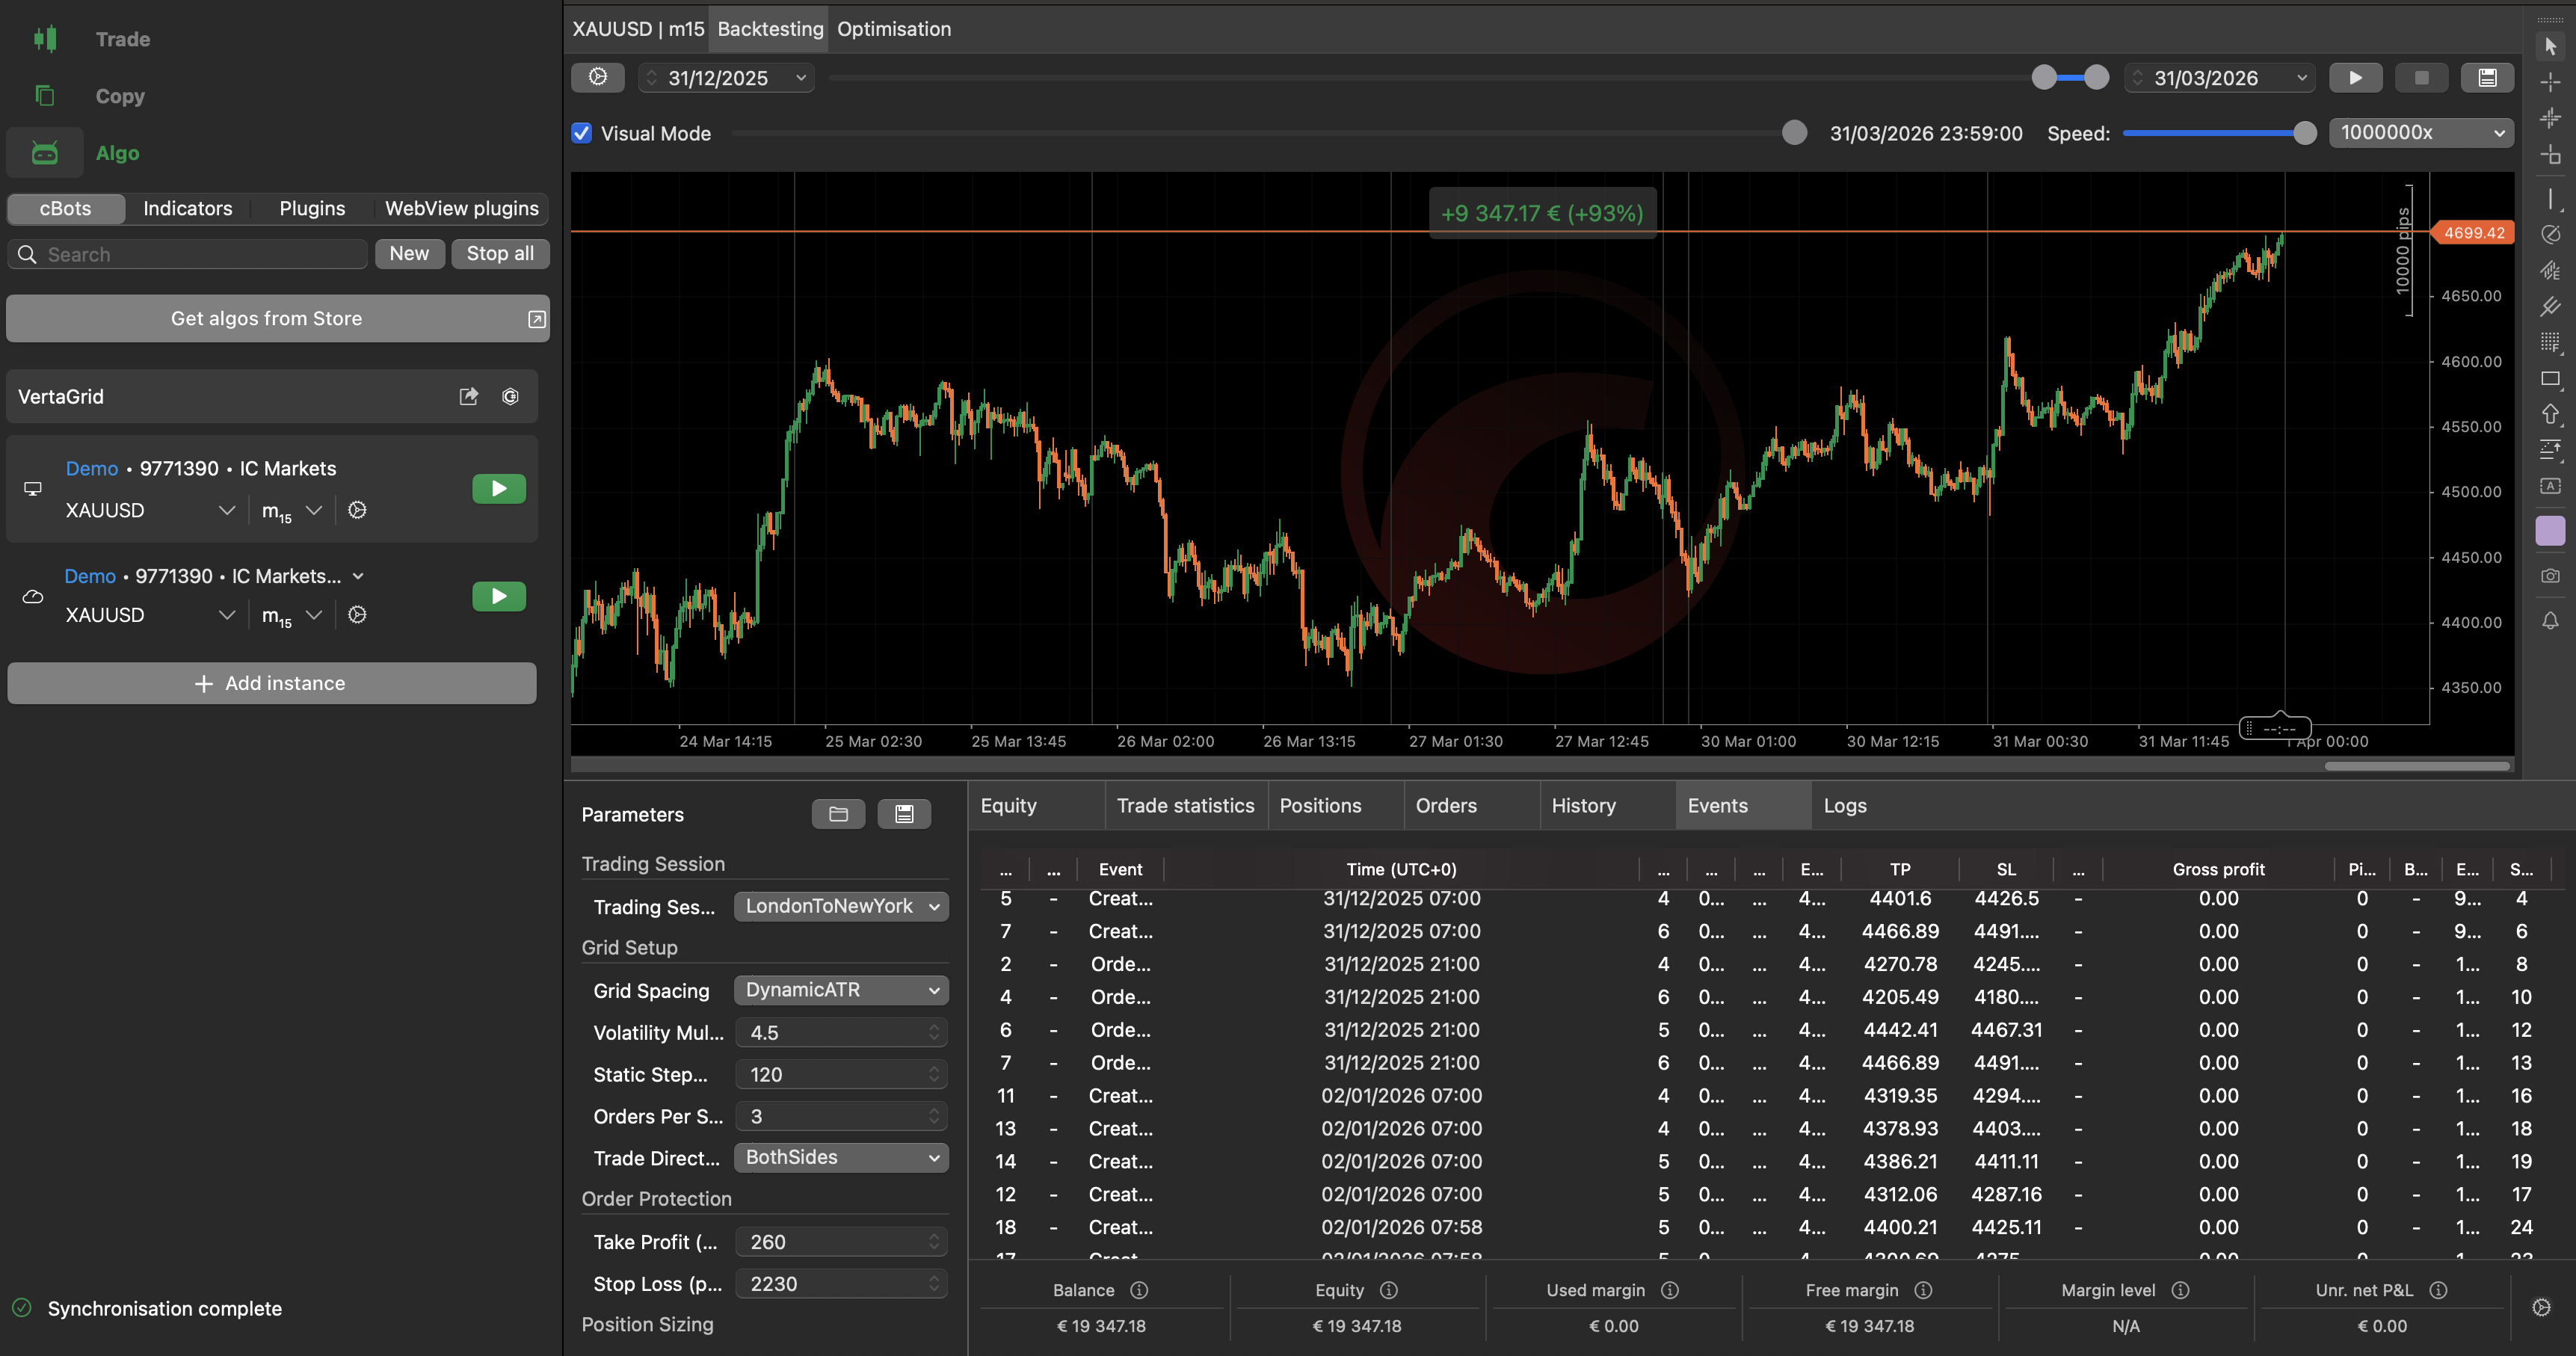2576x1356 pixels.
Task: Open the Grid Spacing DynamicATR dropdown
Action: click(x=841, y=990)
